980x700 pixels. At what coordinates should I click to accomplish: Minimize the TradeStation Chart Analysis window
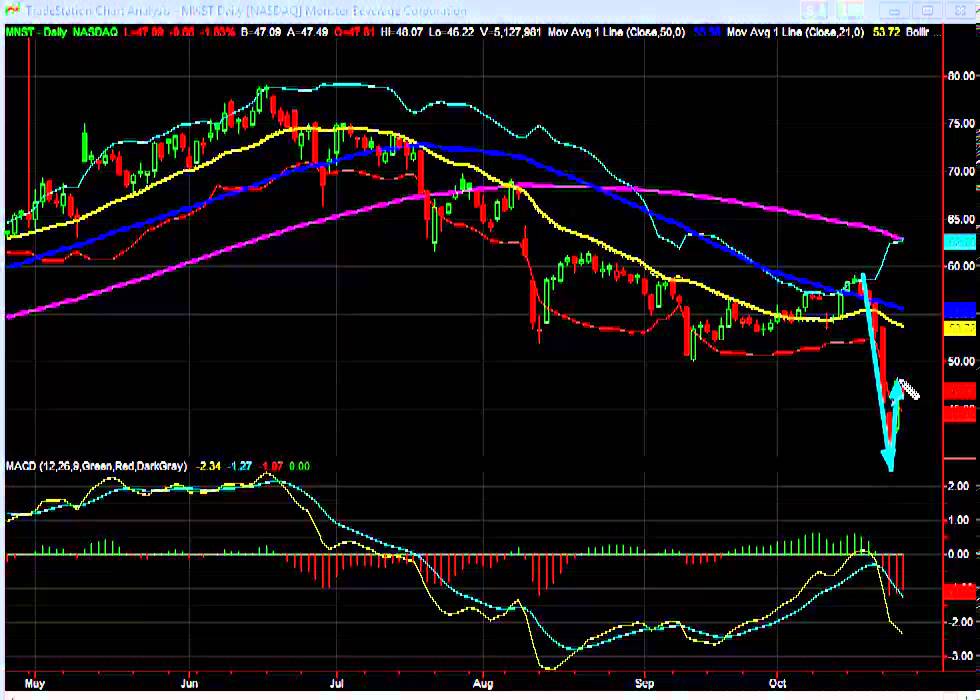894,11
